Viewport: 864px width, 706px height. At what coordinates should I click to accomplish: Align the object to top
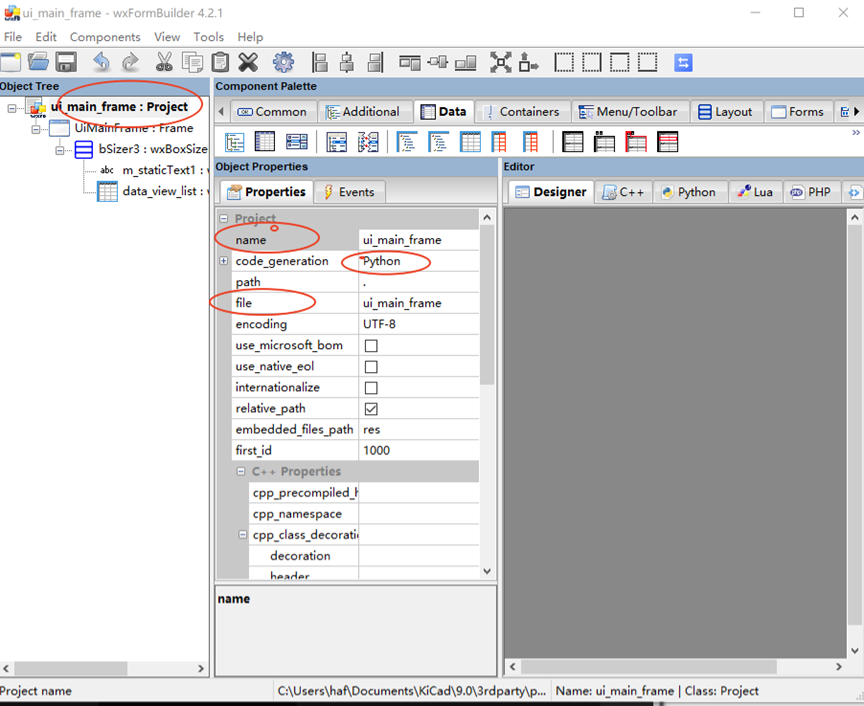click(x=409, y=62)
